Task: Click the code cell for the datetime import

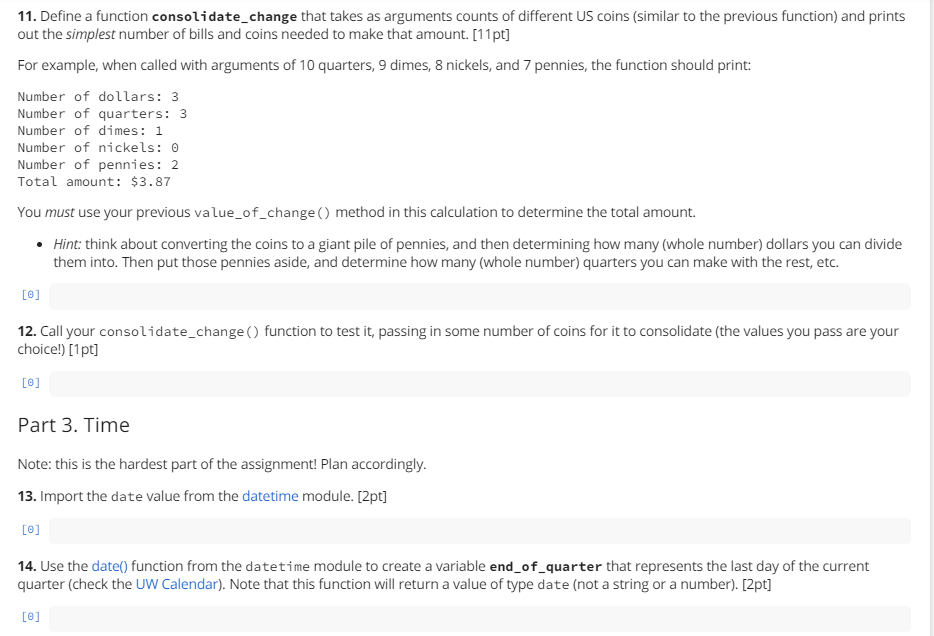Action: click(x=478, y=528)
